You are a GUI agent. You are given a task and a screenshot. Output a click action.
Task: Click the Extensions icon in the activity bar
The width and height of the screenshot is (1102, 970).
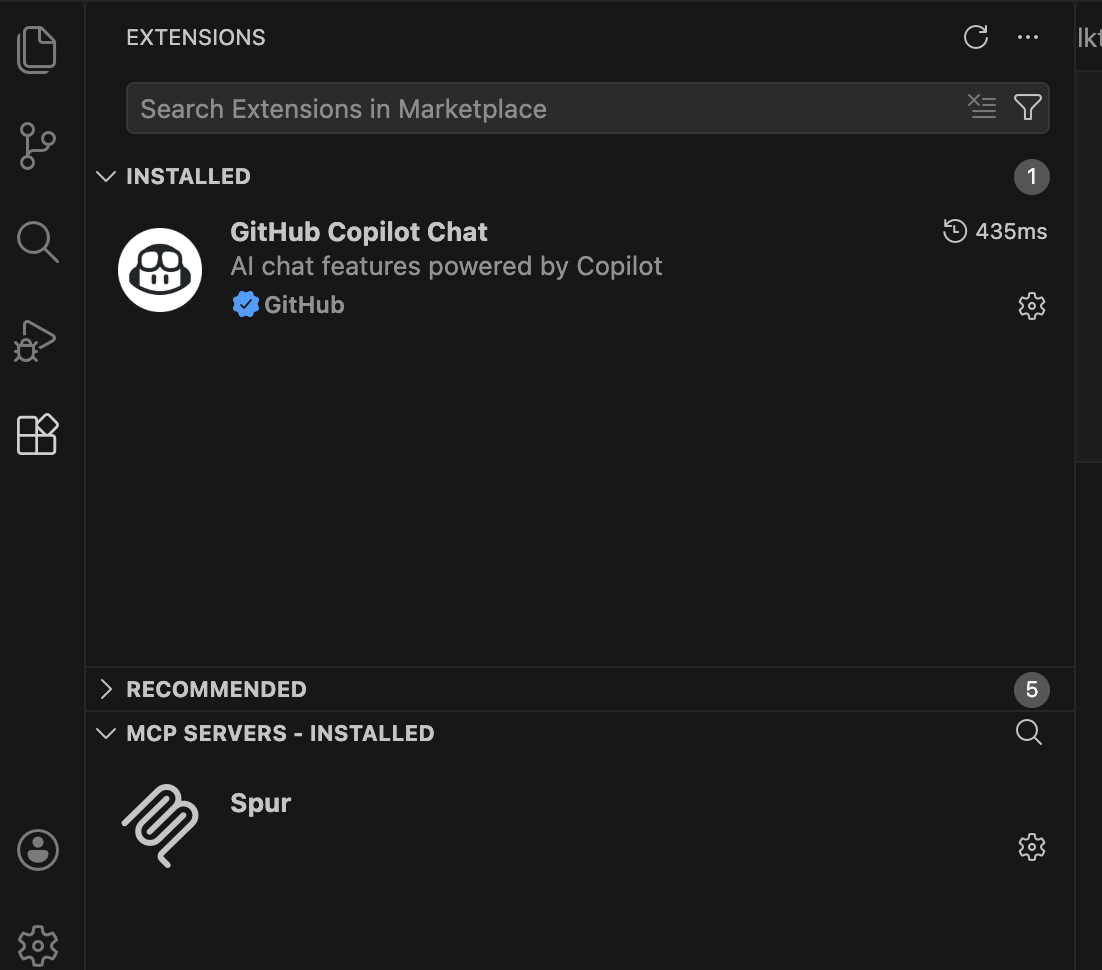[x=37, y=434]
